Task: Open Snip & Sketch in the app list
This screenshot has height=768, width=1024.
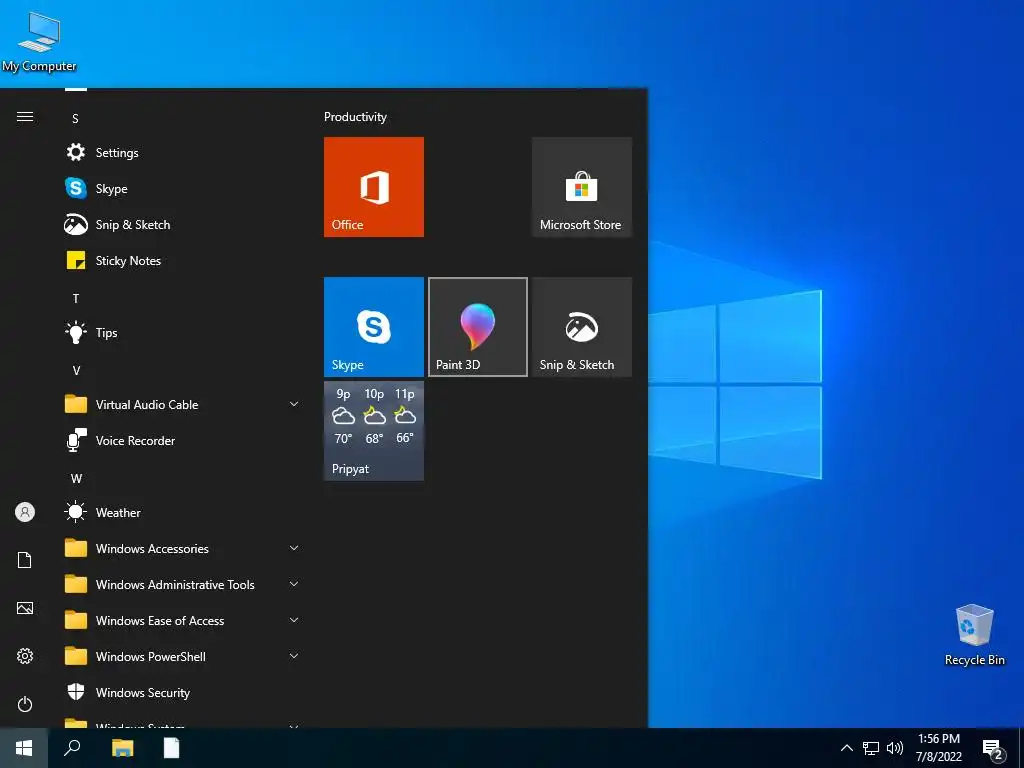Action: (x=183, y=225)
